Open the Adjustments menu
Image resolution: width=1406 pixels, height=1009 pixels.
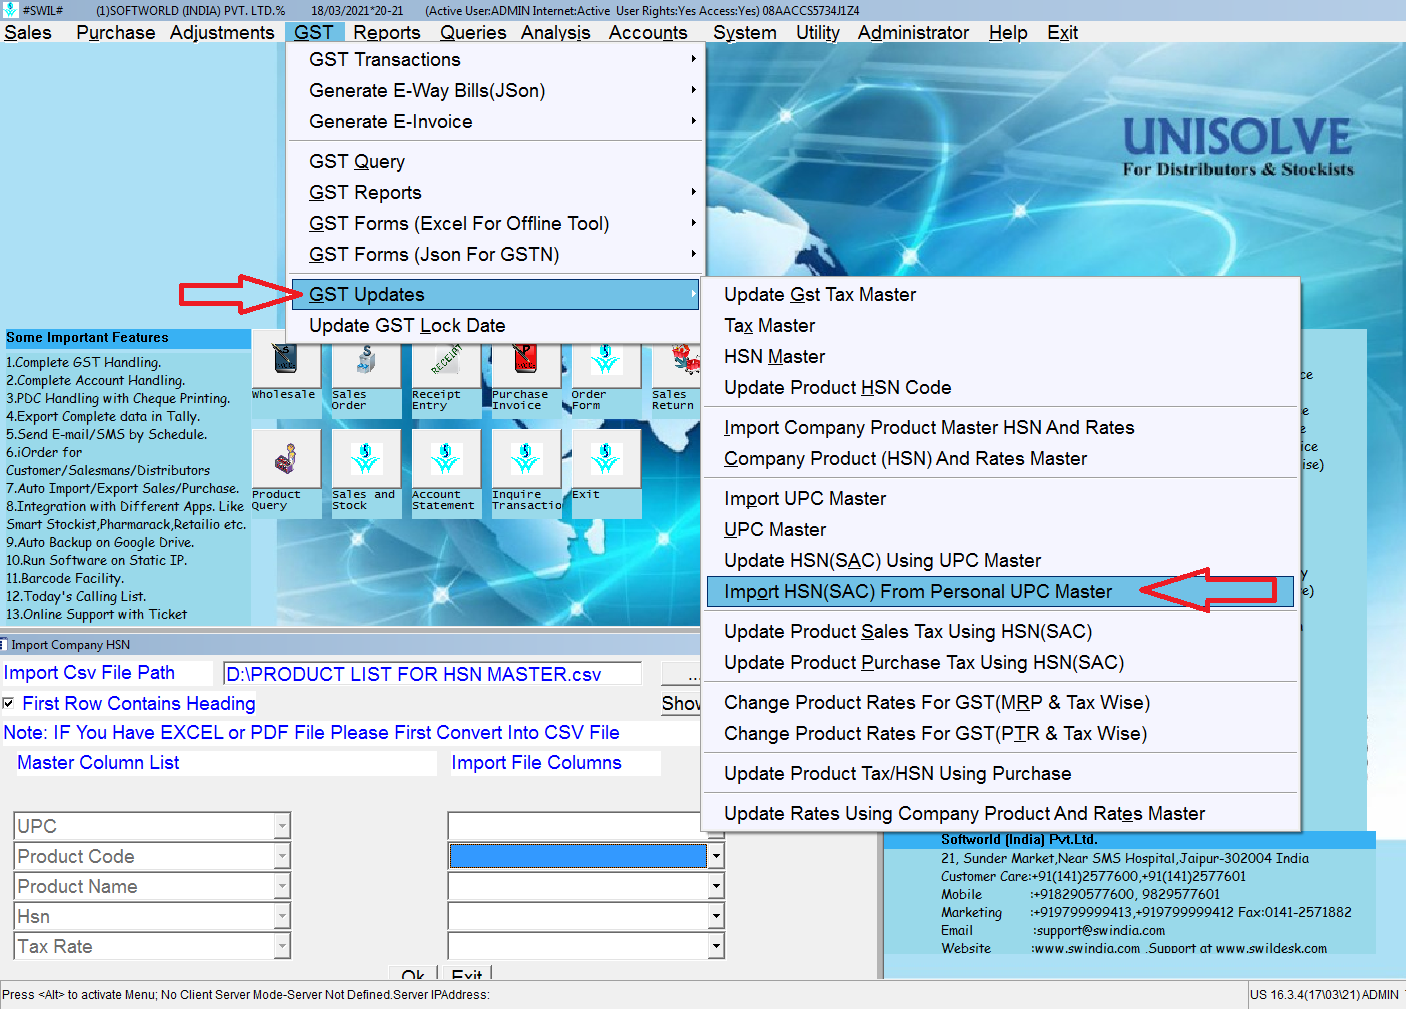(222, 32)
